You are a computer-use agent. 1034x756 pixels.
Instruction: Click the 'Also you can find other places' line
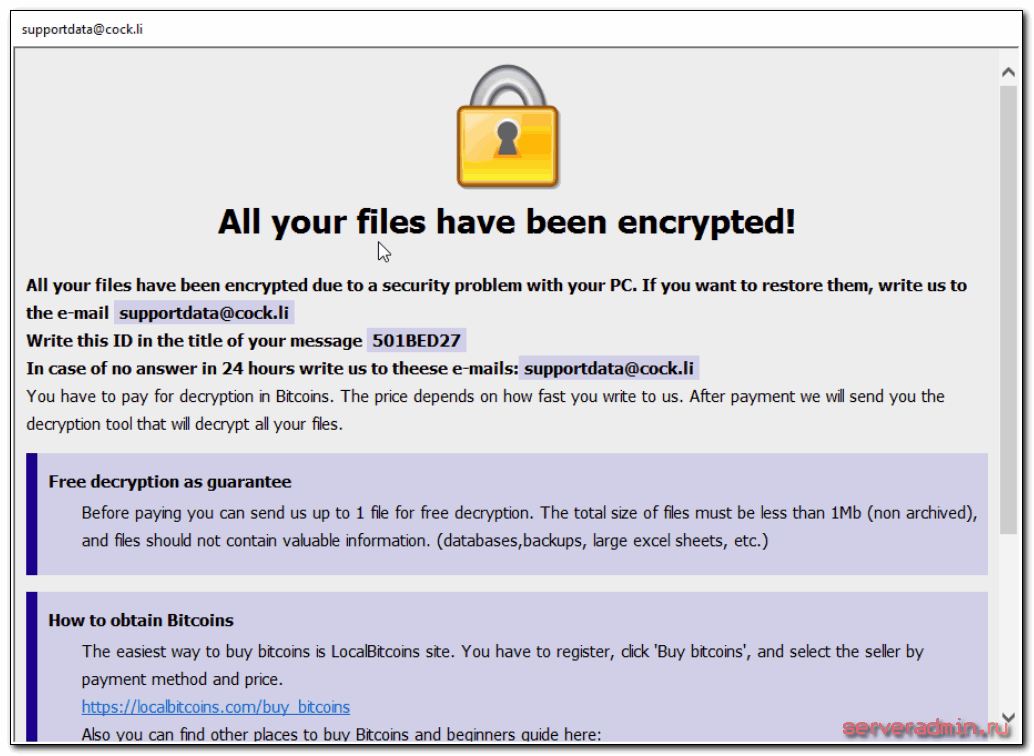tap(341, 735)
